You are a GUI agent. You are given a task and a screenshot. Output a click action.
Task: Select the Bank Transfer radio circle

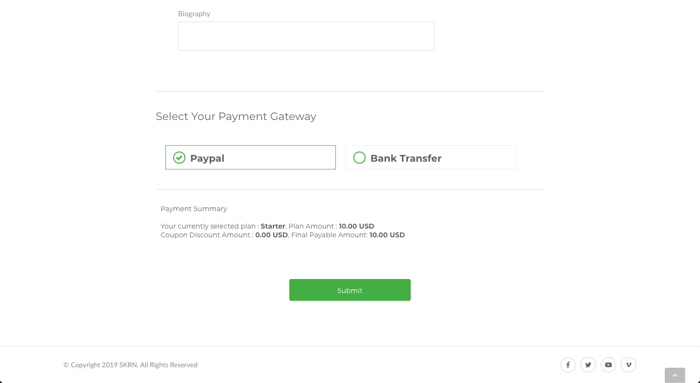pos(359,158)
